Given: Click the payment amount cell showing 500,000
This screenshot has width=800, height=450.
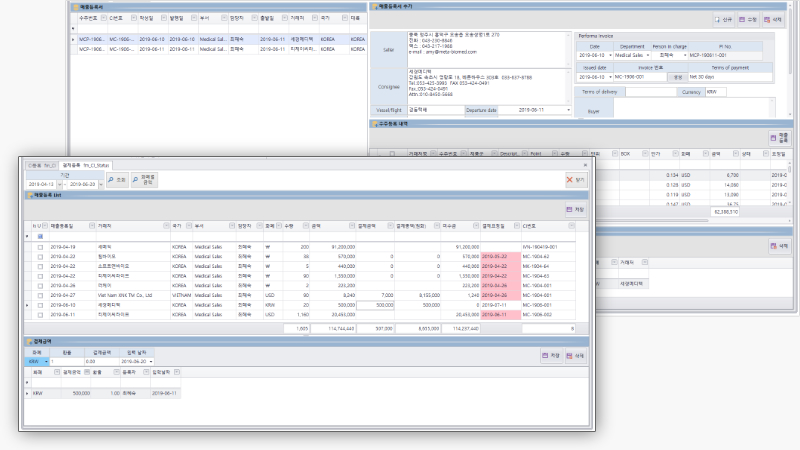Looking at the screenshot, I should pyautogui.click(x=375, y=305).
